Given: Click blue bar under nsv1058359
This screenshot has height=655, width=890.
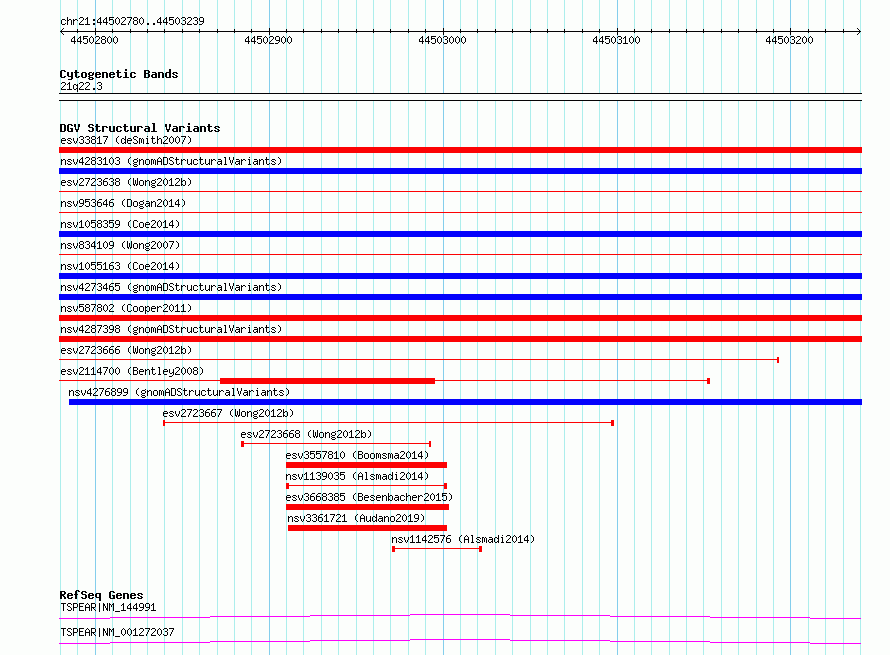Looking at the screenshot, I should coord(460,234).
